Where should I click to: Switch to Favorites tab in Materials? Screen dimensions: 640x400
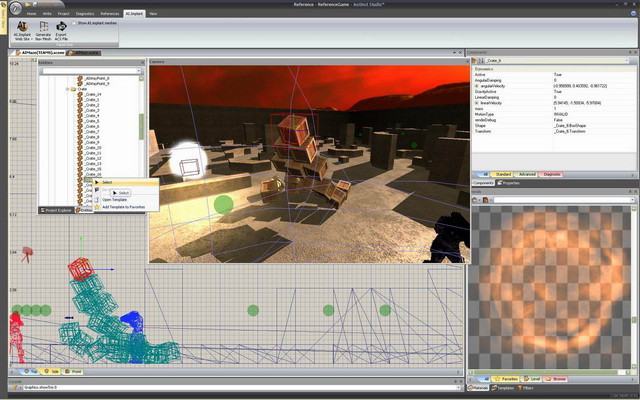pyautogui.click(x=506, y=379)
